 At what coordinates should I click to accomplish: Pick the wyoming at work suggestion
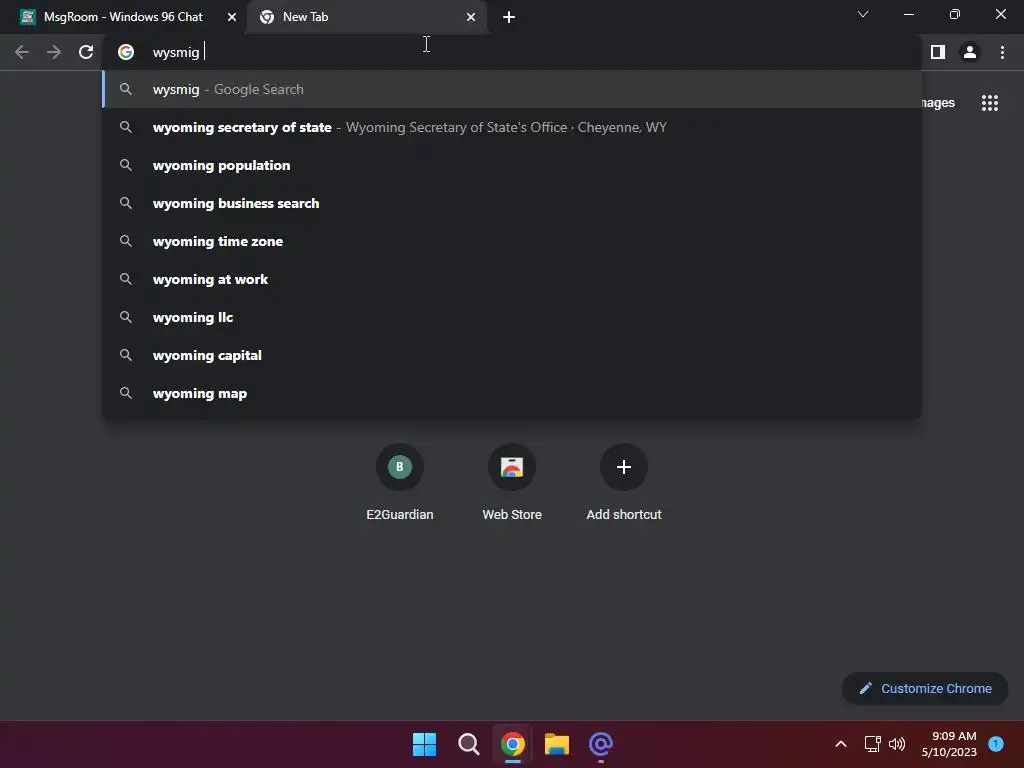tap(512, 279)
